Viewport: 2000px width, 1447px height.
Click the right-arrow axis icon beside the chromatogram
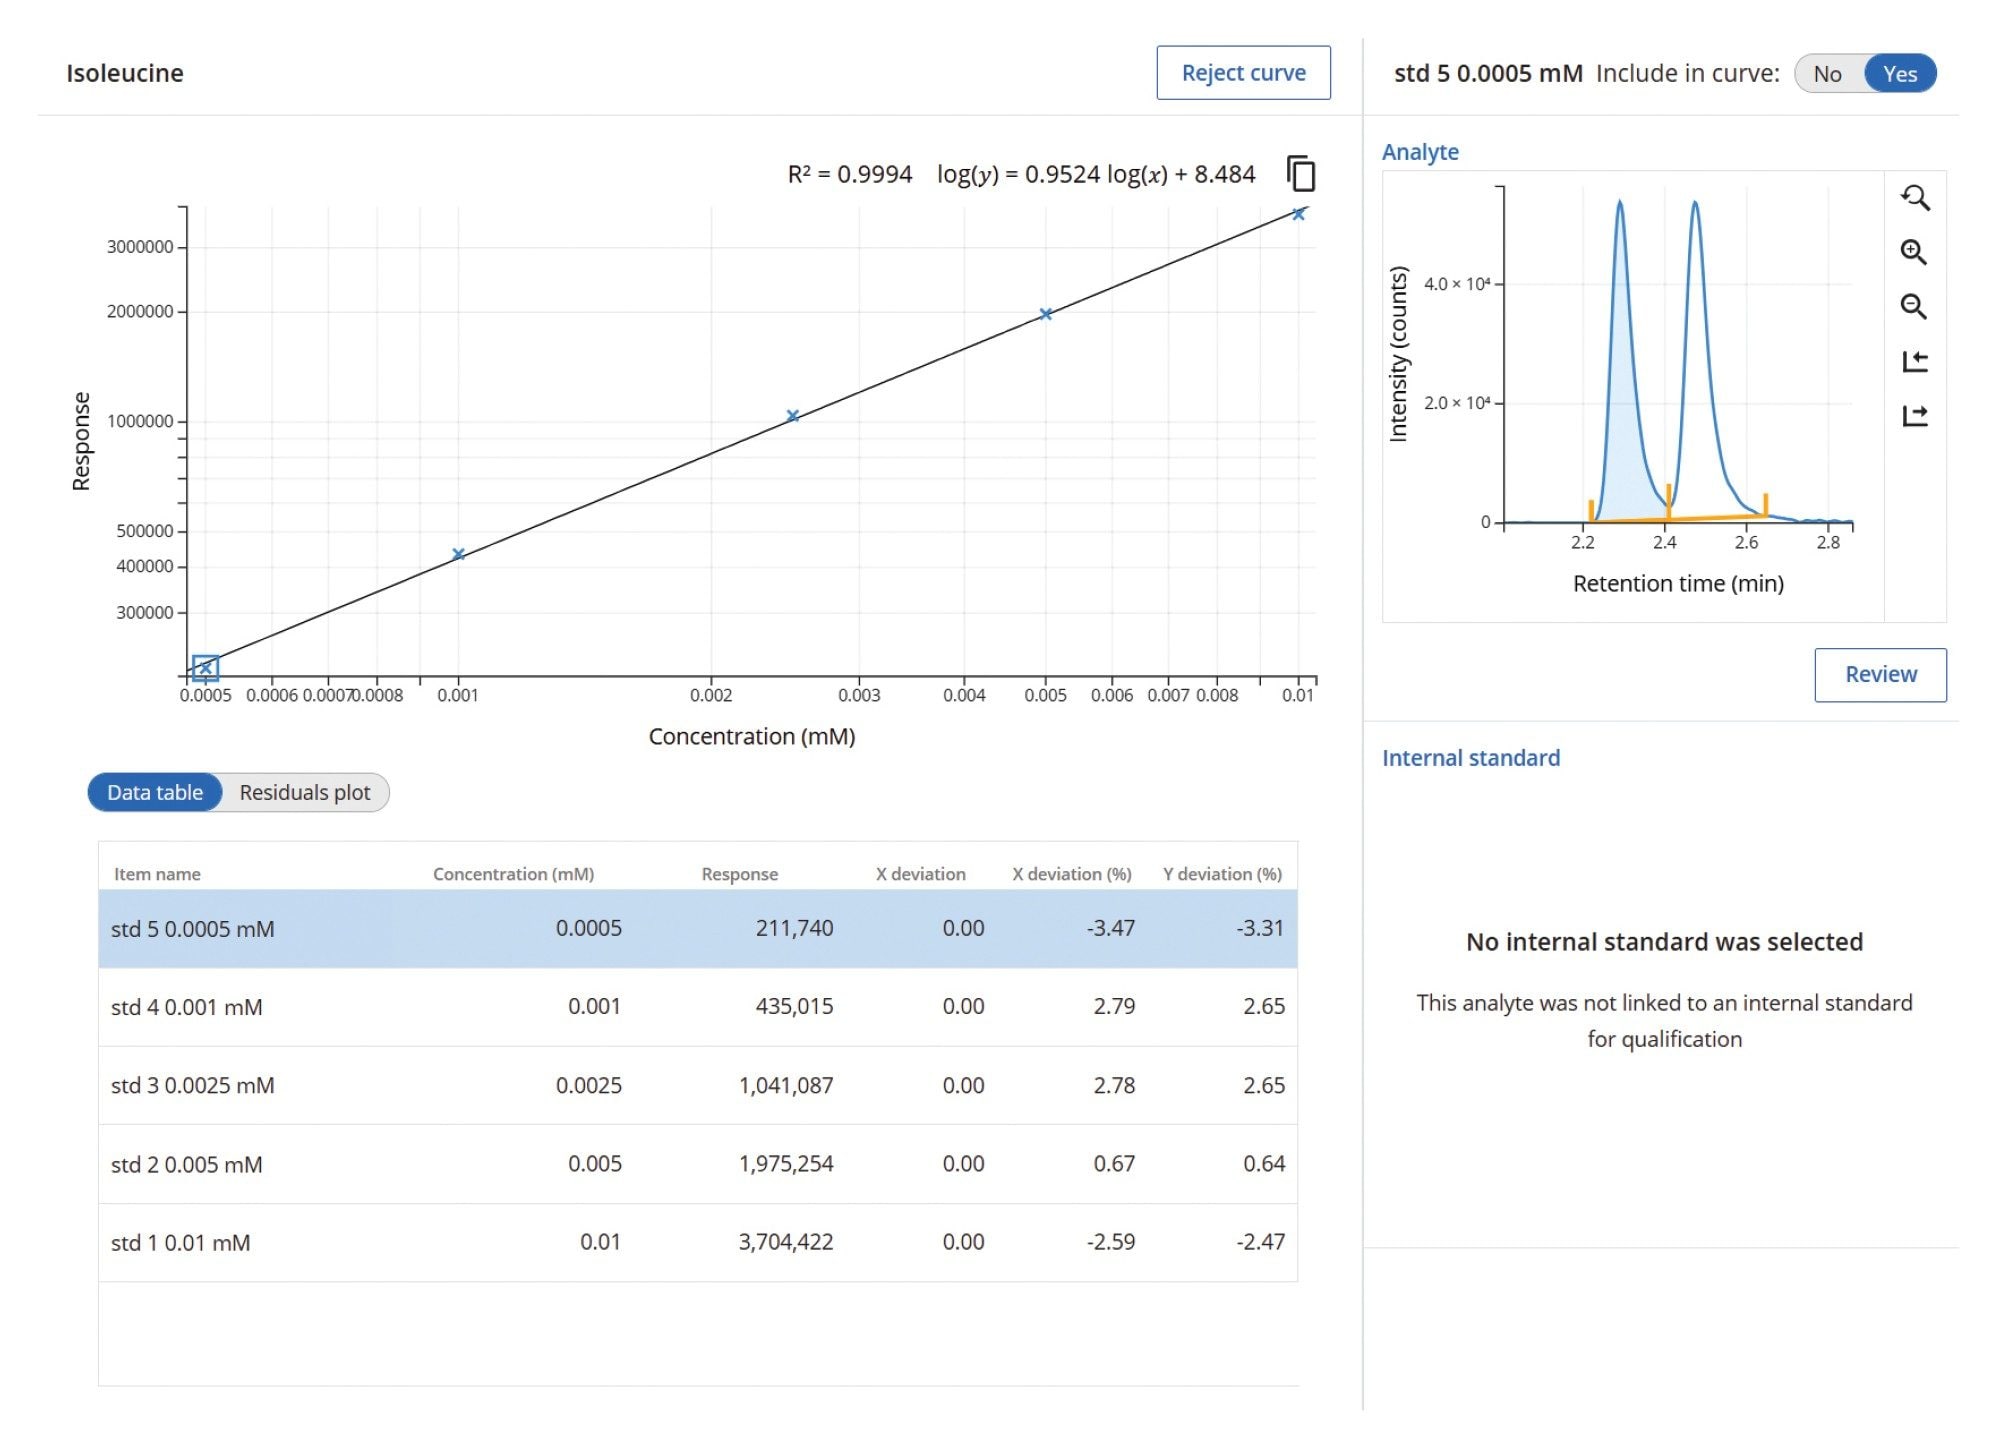point(1914,415)
